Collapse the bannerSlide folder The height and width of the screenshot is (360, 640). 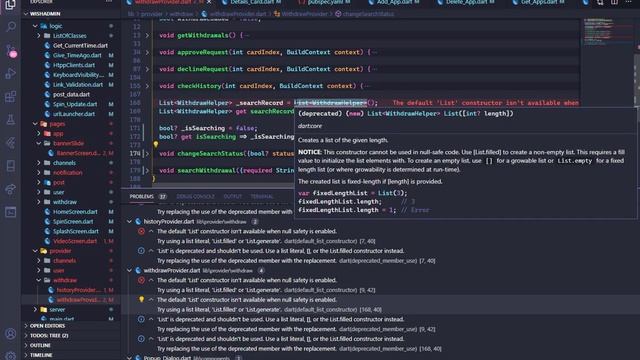pos(39,143)
